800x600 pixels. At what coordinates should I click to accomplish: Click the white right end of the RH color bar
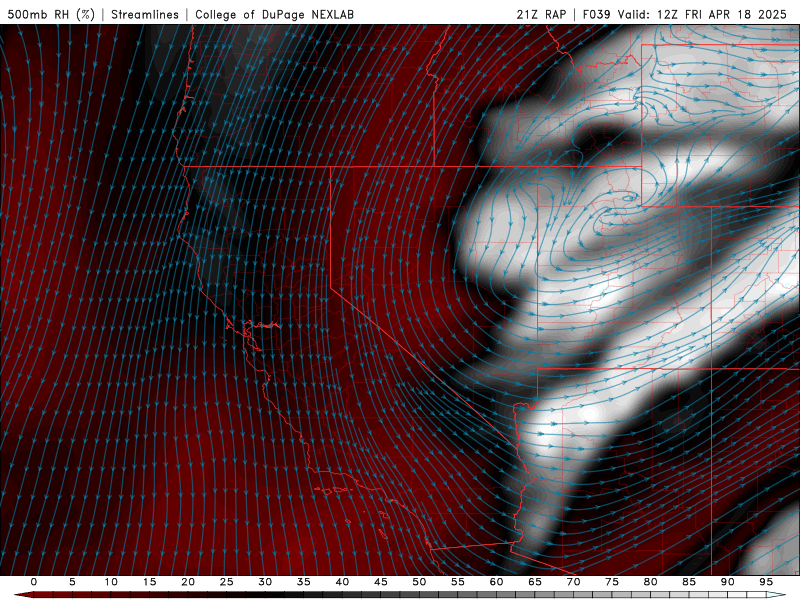pyautogui.click(x=777, y=595)
